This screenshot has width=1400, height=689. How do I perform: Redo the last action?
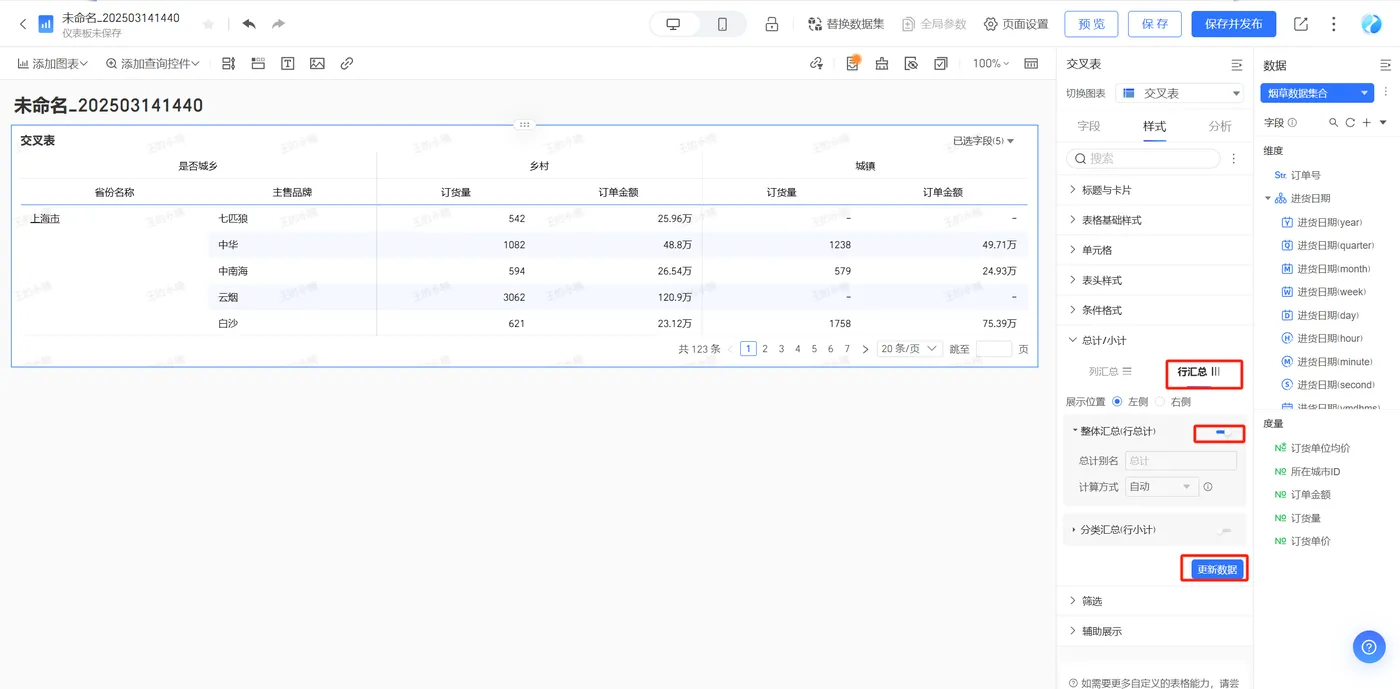click(278, 24)
